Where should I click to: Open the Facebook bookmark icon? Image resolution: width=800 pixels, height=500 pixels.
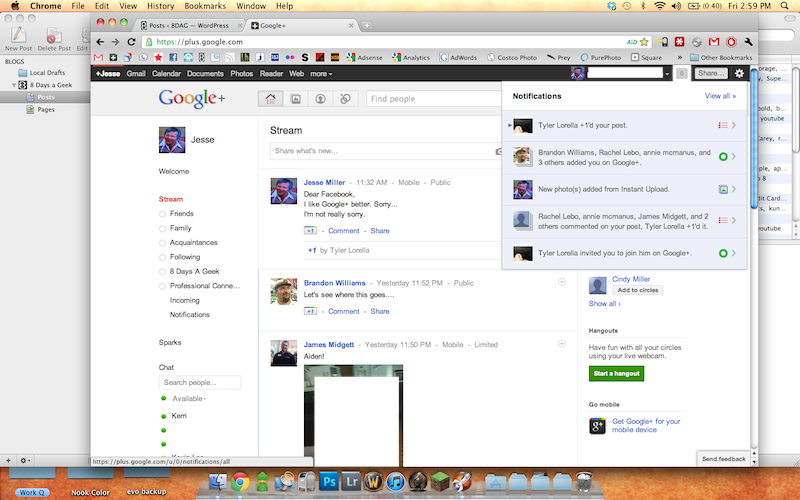click(x=173, y=58)
